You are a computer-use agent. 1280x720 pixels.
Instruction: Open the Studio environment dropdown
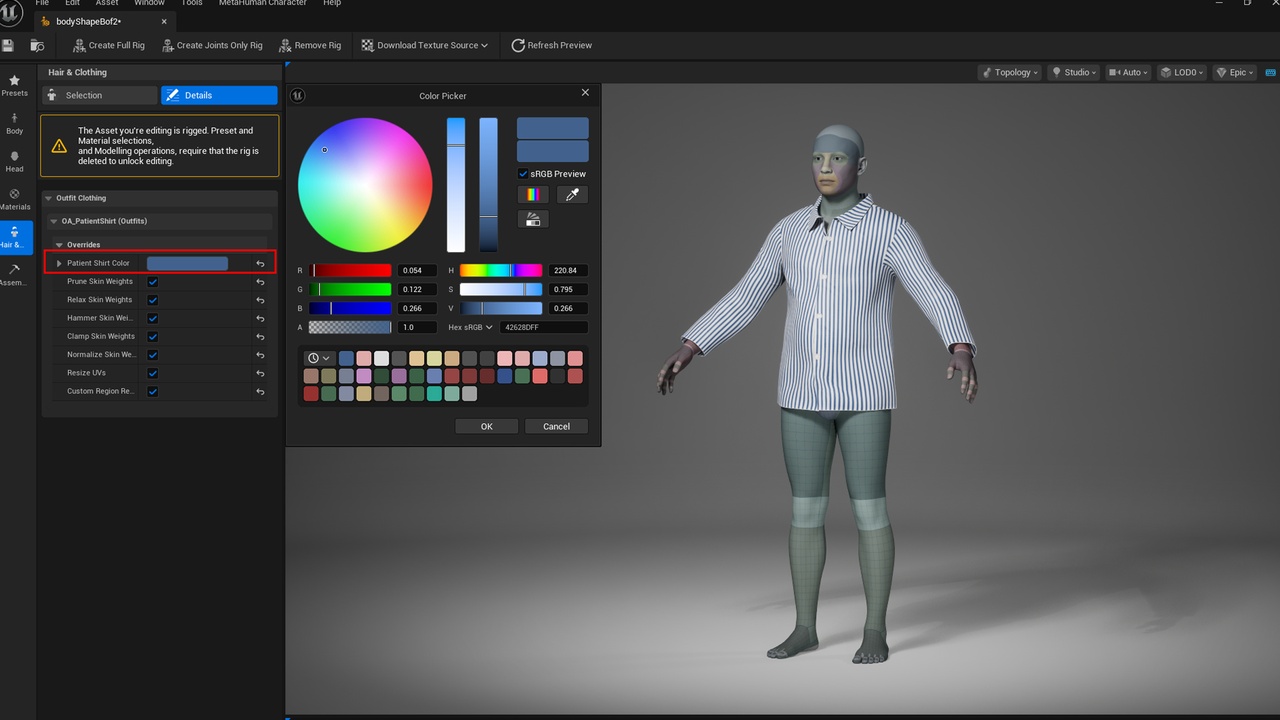[x=1073, y=72]
